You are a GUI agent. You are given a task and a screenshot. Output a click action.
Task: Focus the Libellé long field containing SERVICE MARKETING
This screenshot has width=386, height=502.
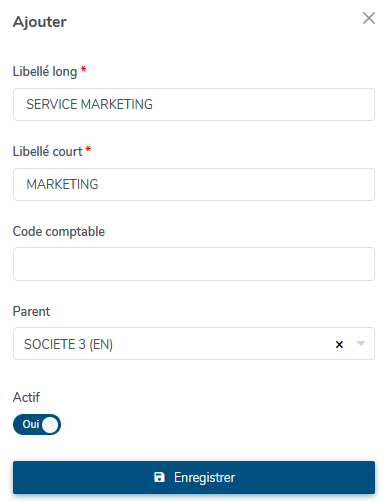click(x=194, y=104)
